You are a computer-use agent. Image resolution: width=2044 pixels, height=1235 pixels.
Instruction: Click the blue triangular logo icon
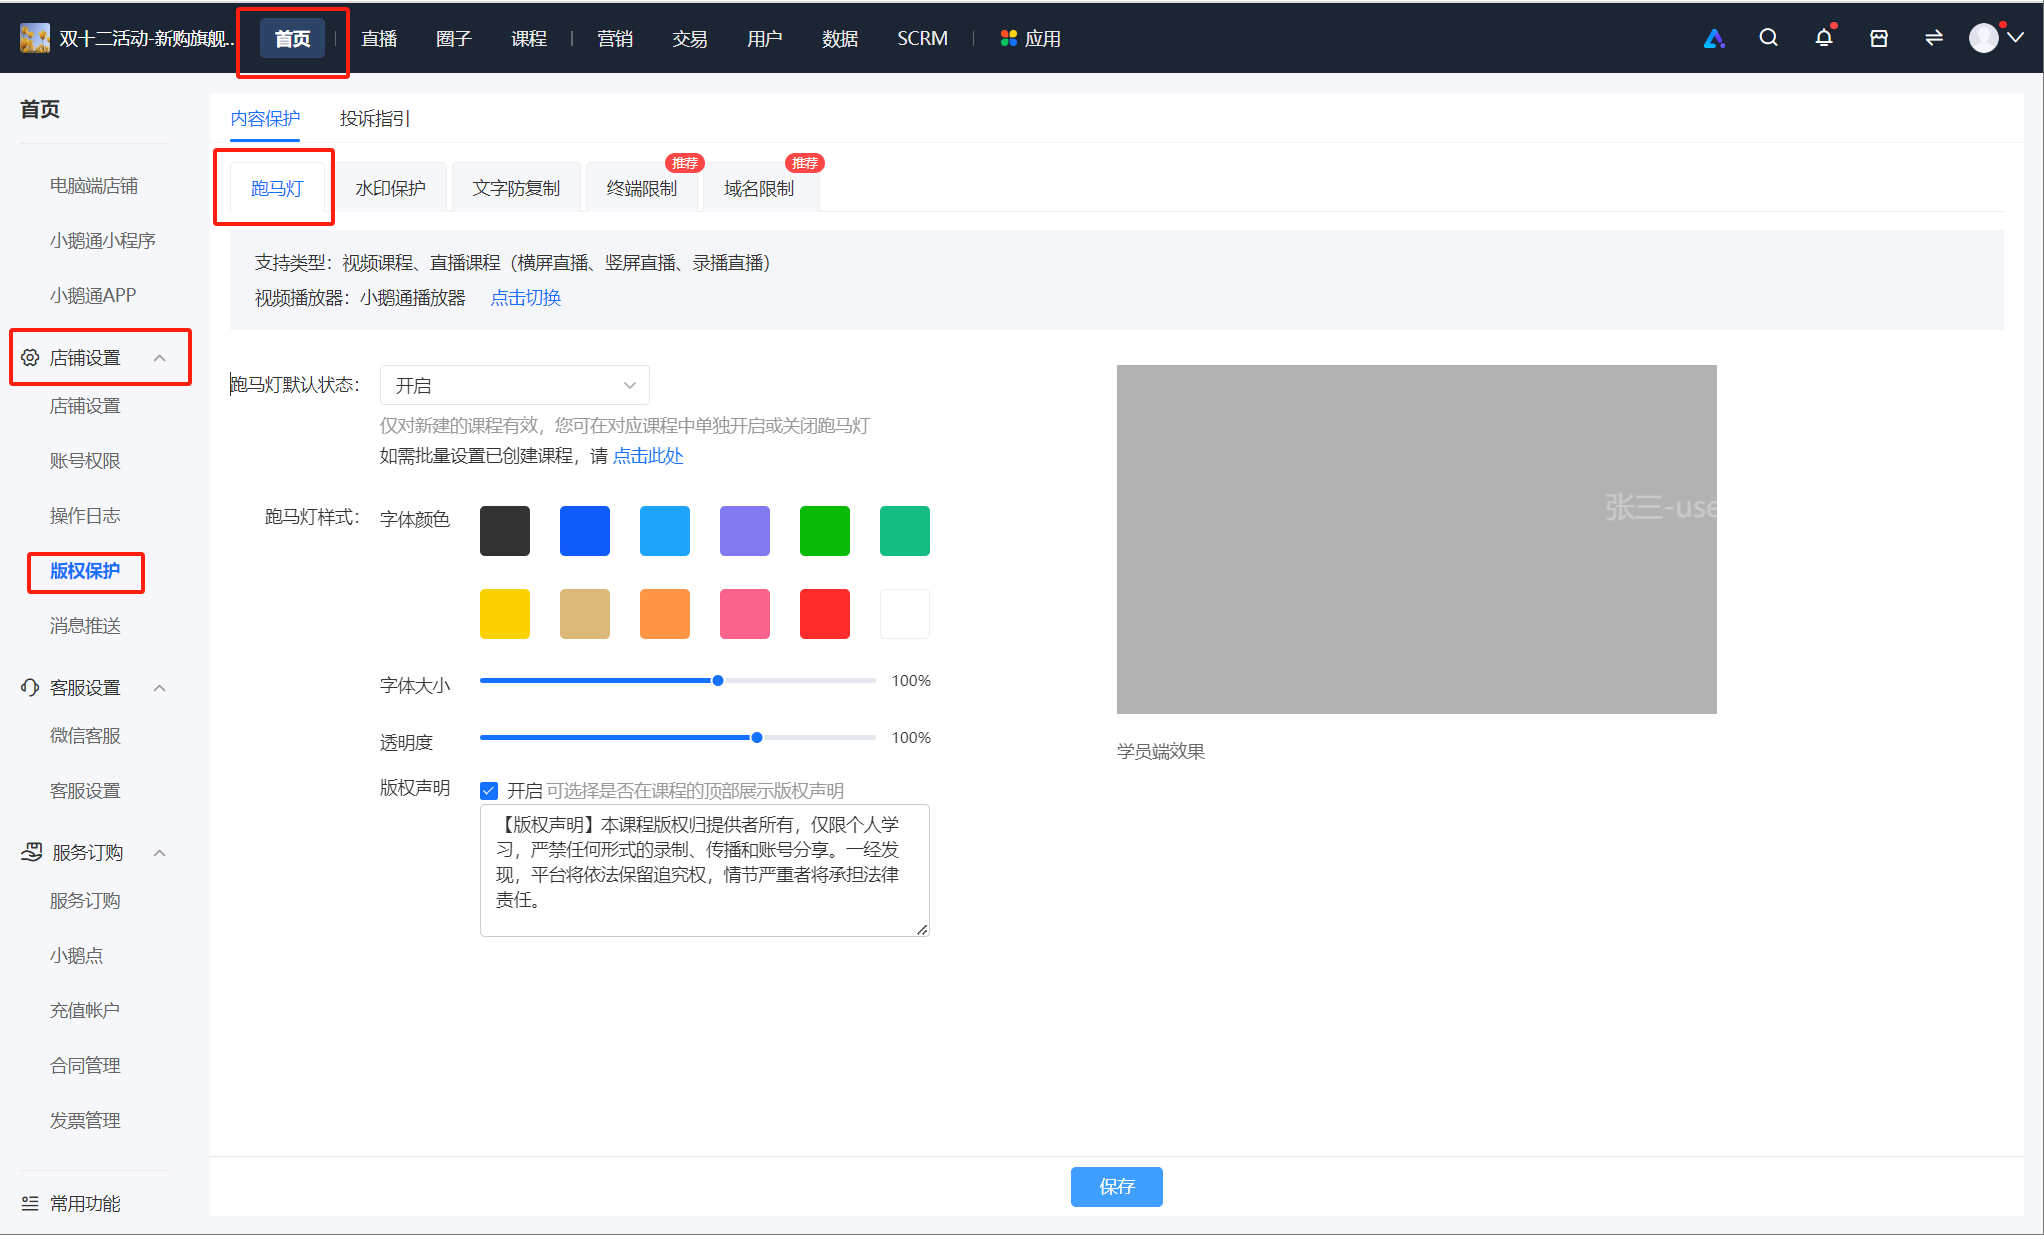pyautogui.click(x=1714, y=38)
